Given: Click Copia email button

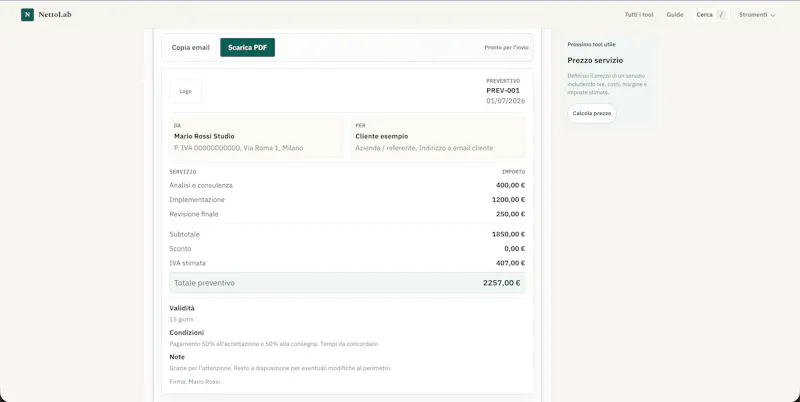Looking at the screenshot, I should tap(191, 47).
